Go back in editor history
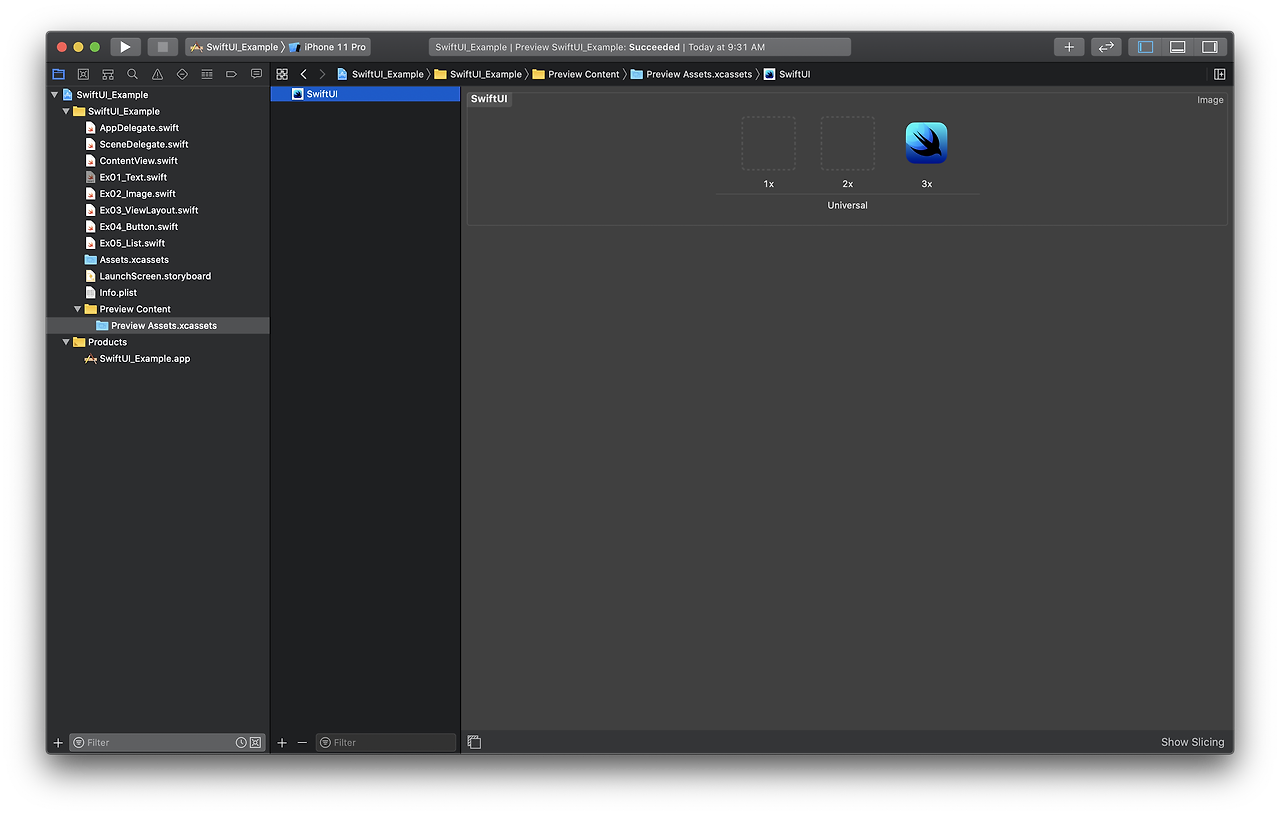 [304, 74]
